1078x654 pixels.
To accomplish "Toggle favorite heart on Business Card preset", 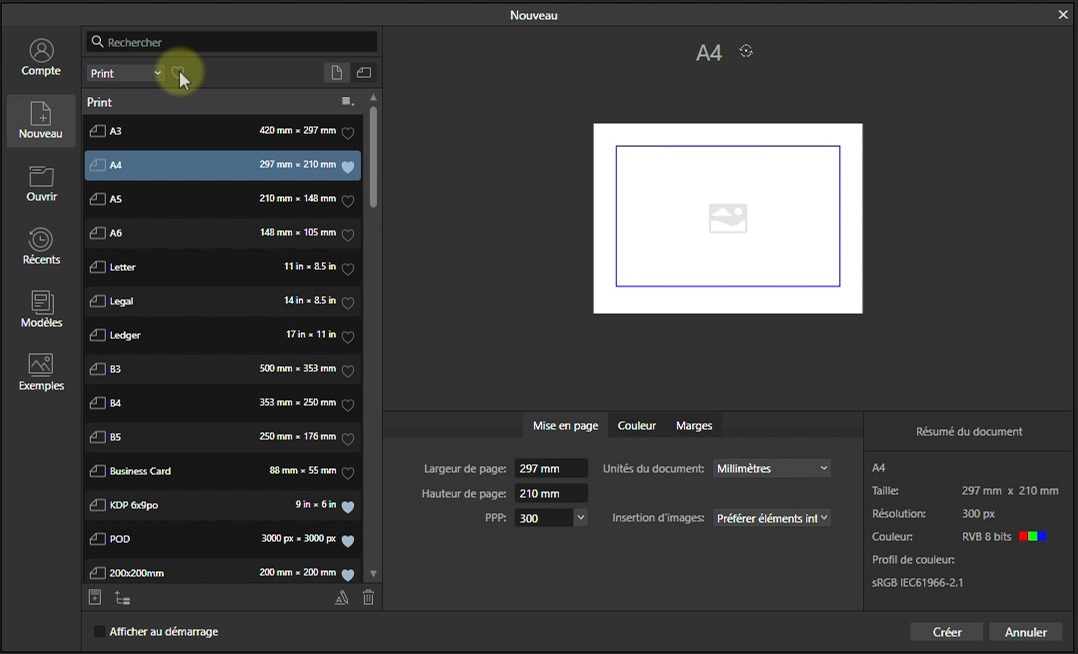I will [348, 473].
